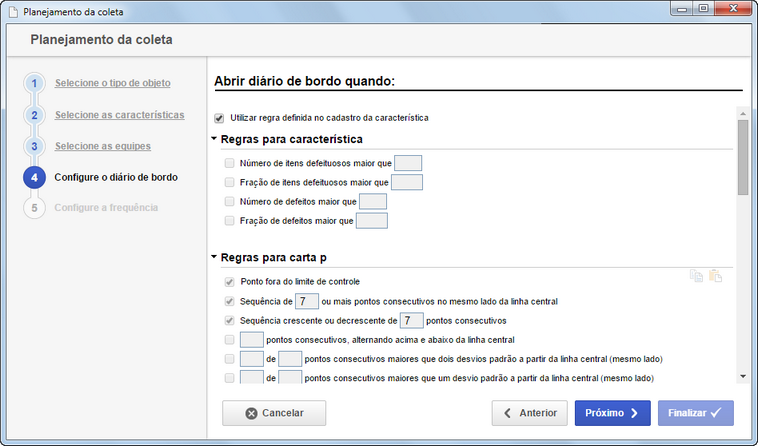Click the 'Número de defeitos maior que' input field
This screenshot has height=446, width=758.
pos(373,201)
